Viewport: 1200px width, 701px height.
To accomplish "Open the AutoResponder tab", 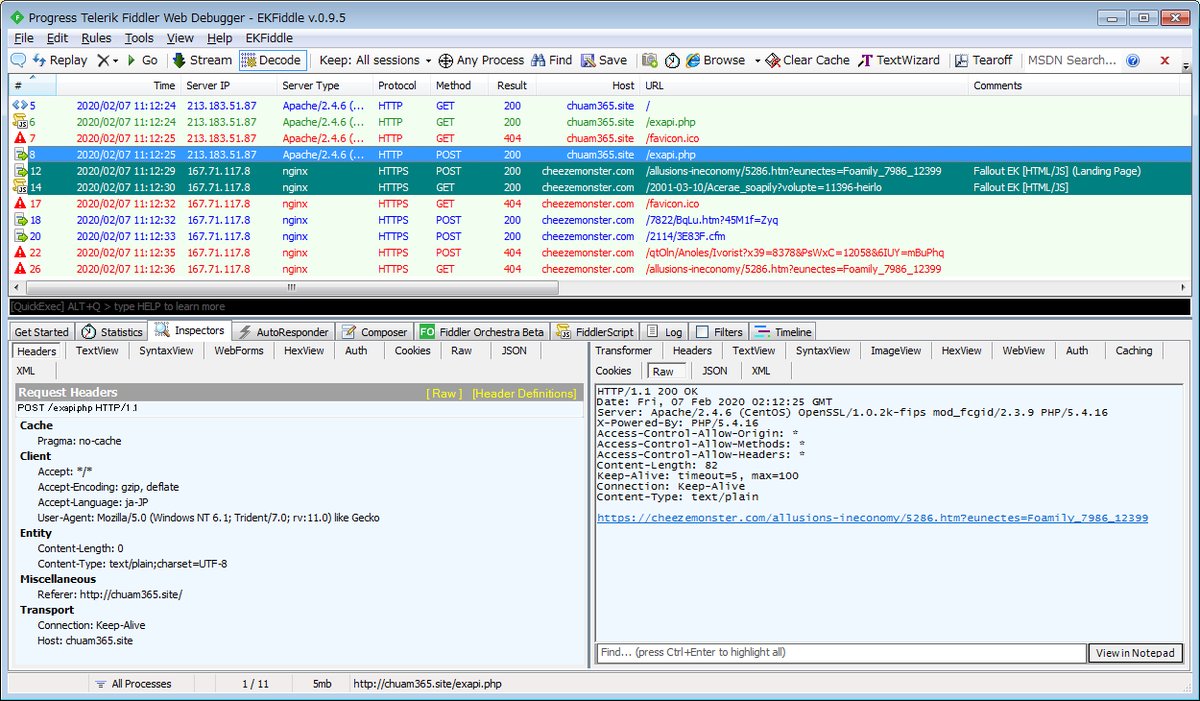I will pos(284,332).
